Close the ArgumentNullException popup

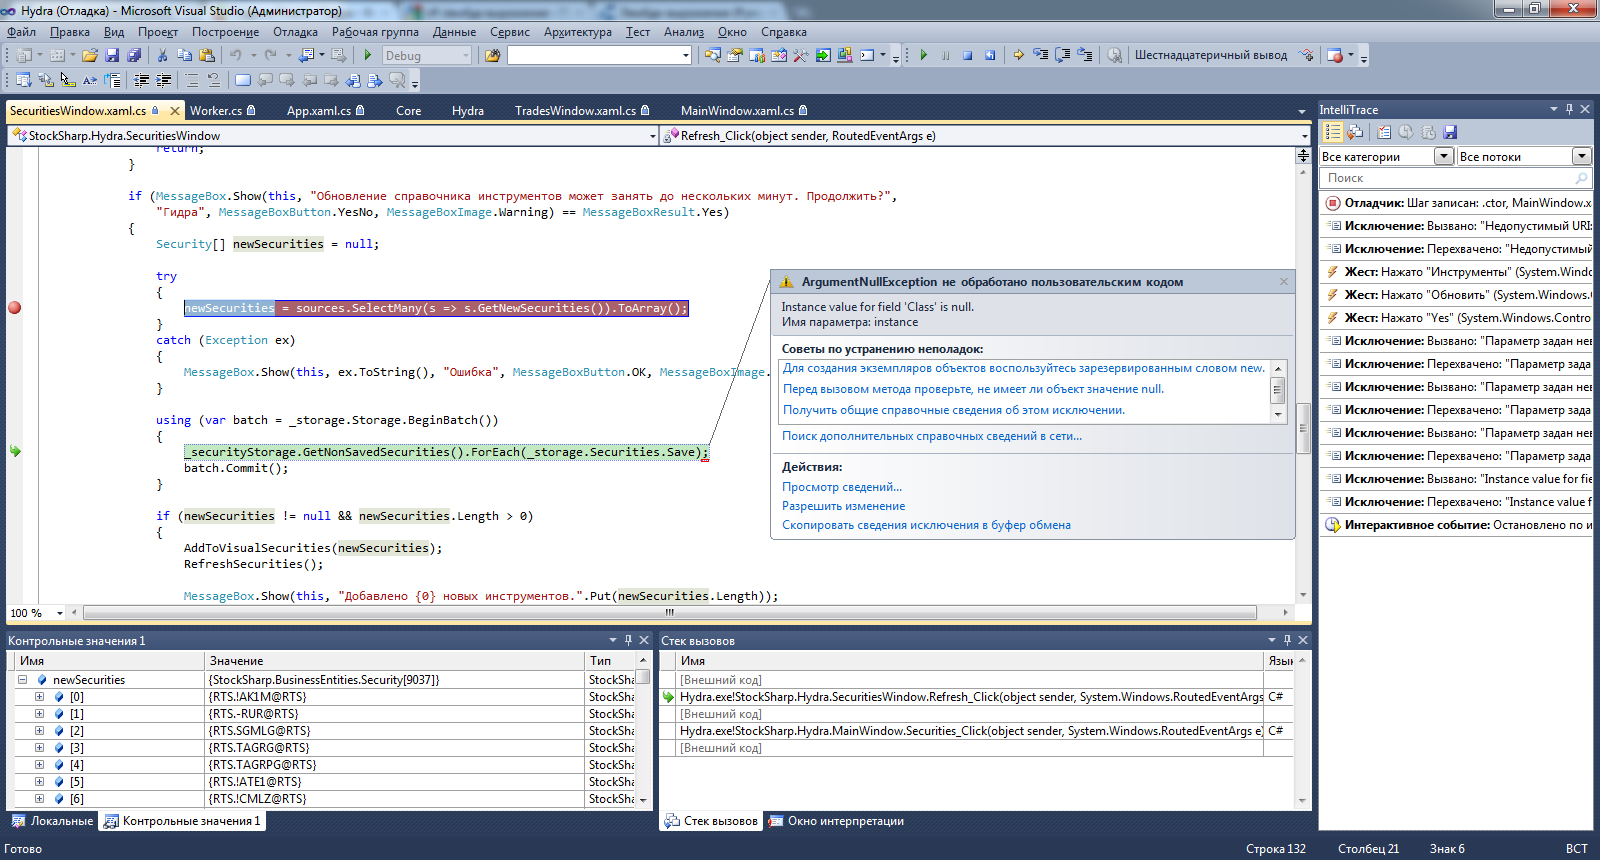(x=1284, y=282)
